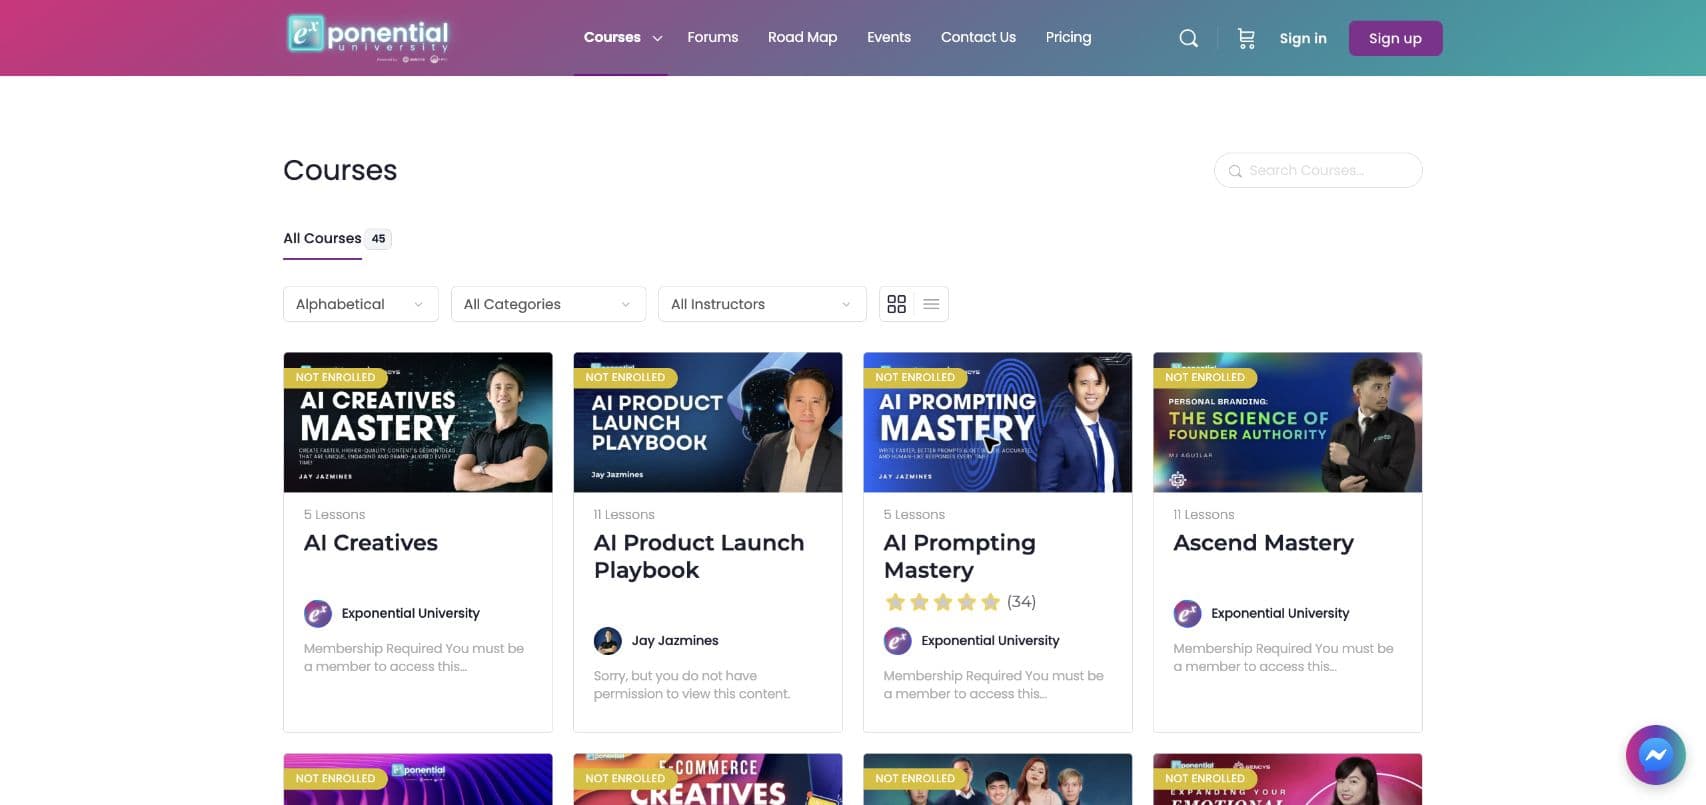
Task: Open the Alphabetical sort dropdown
Action: 361,304
